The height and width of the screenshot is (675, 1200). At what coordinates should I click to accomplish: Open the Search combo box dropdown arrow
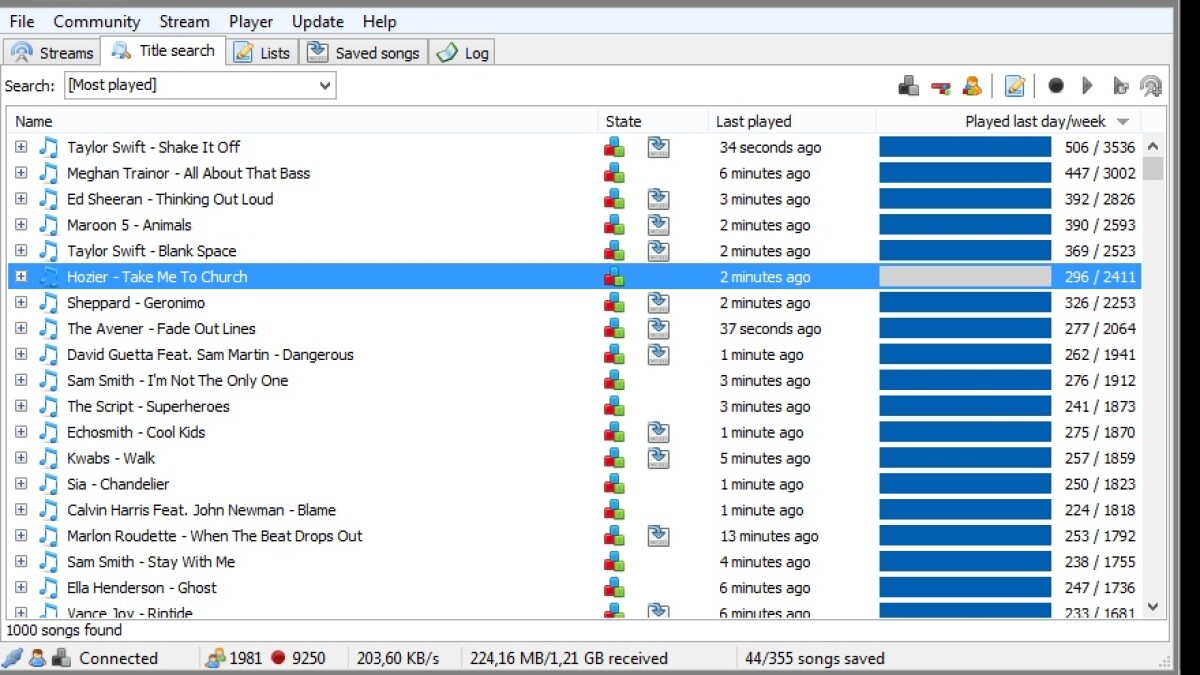click(x=325, y=86)
